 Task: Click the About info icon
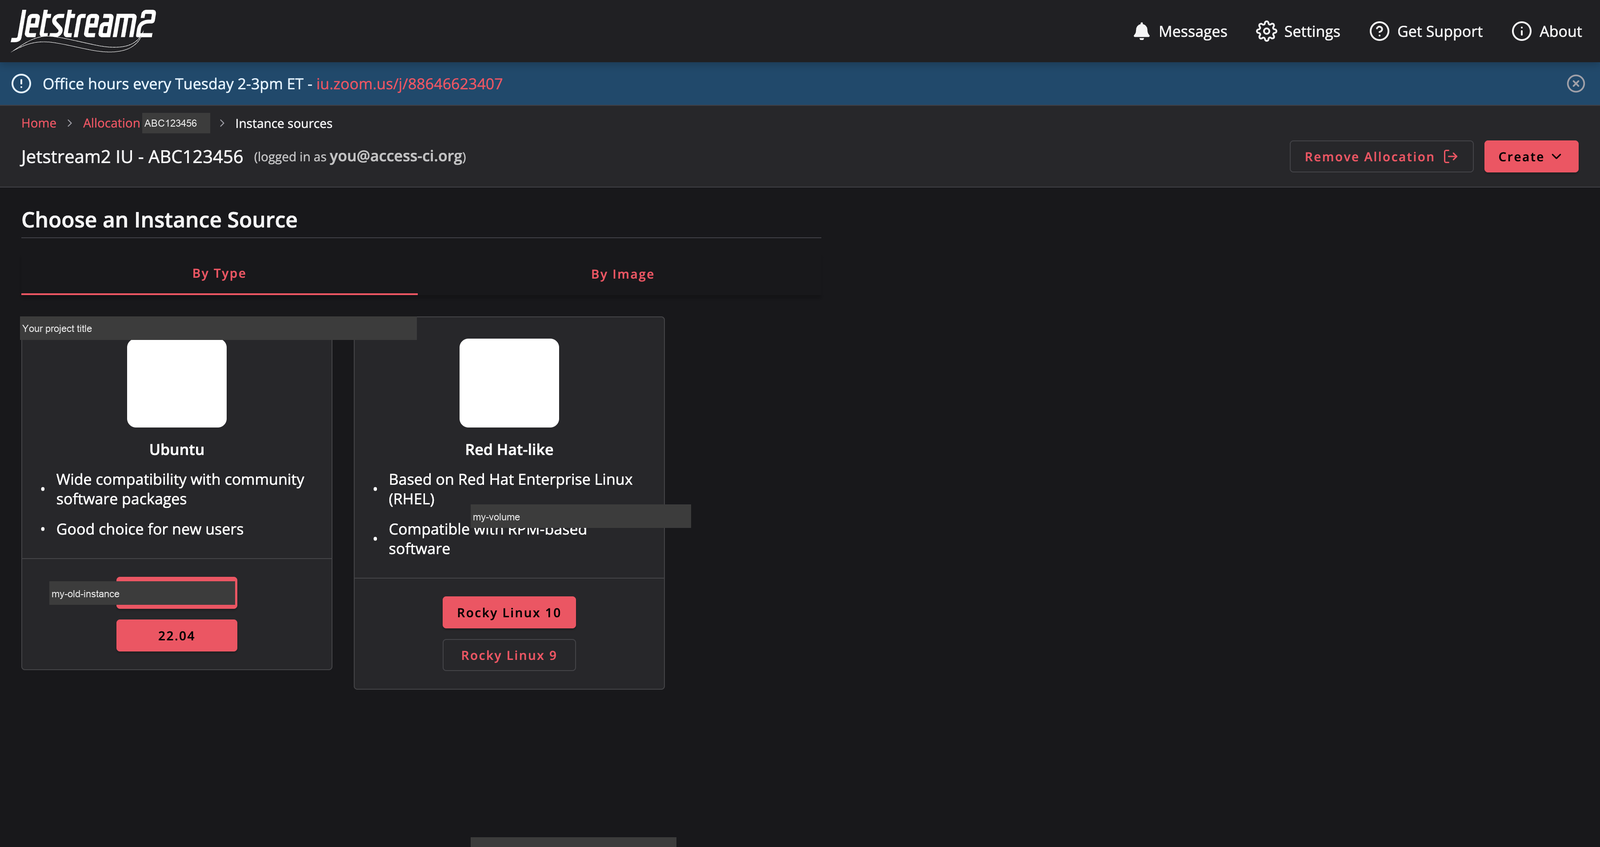point(1521,31)
